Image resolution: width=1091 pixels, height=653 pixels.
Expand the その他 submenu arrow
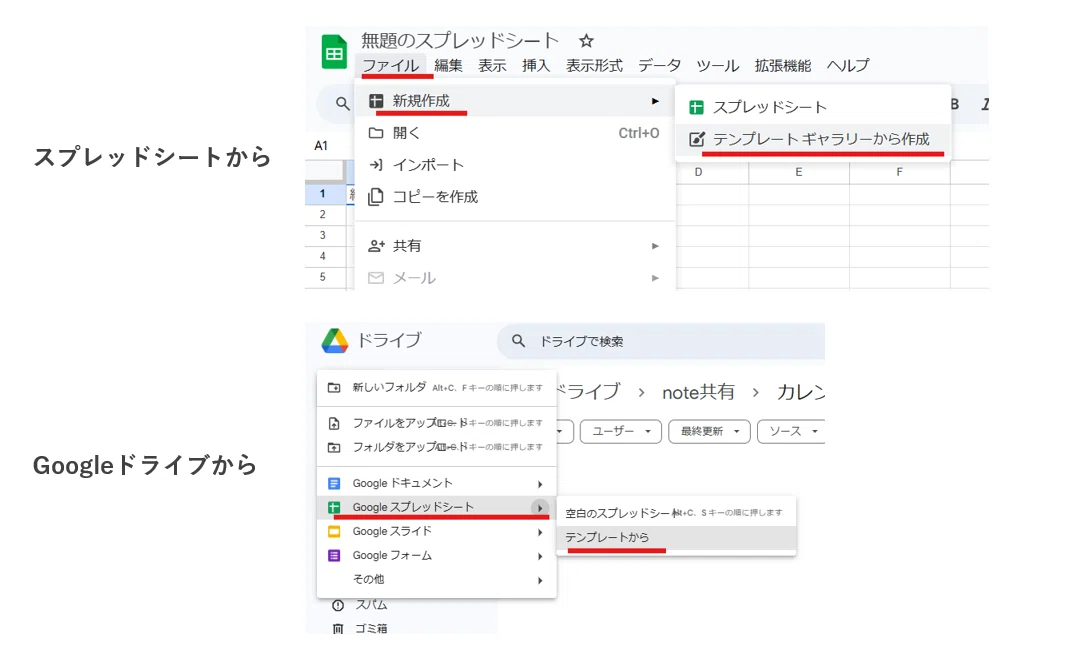(540, 581)
